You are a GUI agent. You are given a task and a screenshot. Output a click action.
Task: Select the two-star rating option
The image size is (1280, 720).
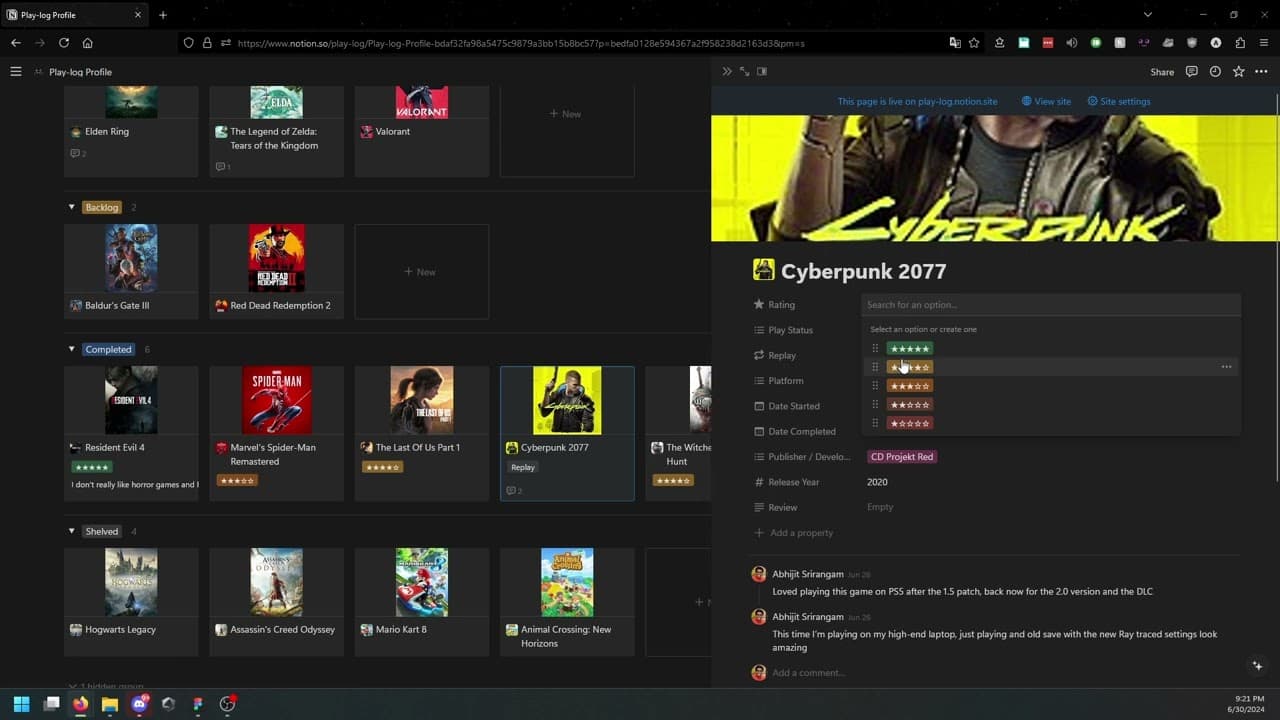[x=910, y=405]
